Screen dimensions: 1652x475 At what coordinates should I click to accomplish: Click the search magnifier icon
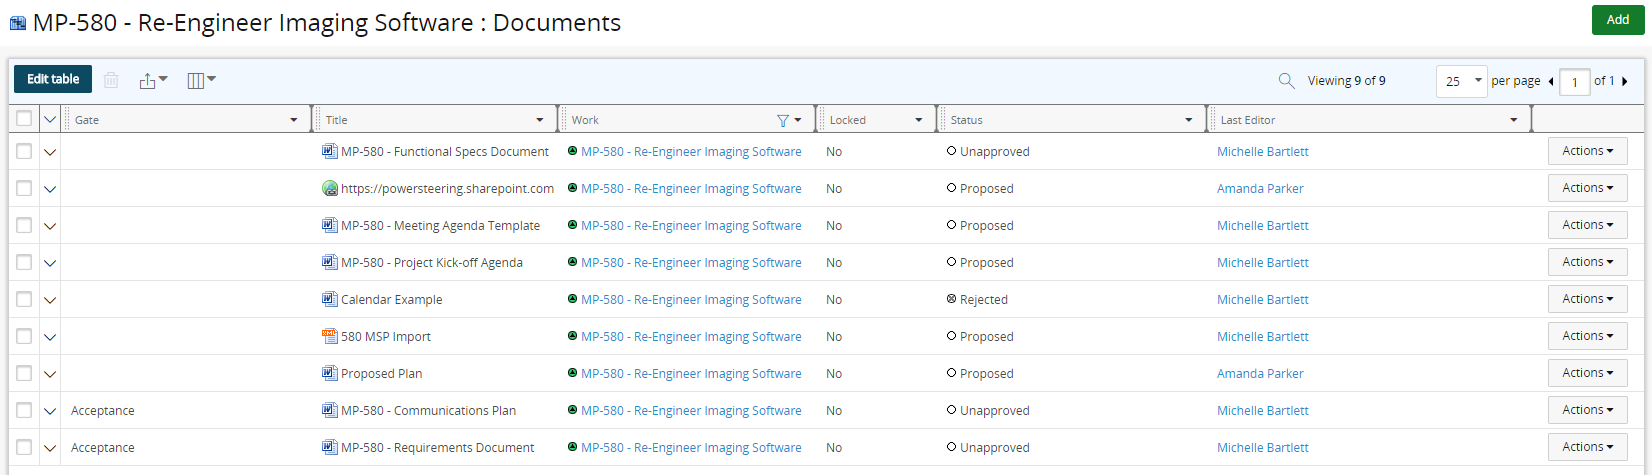pos(1287,81)
